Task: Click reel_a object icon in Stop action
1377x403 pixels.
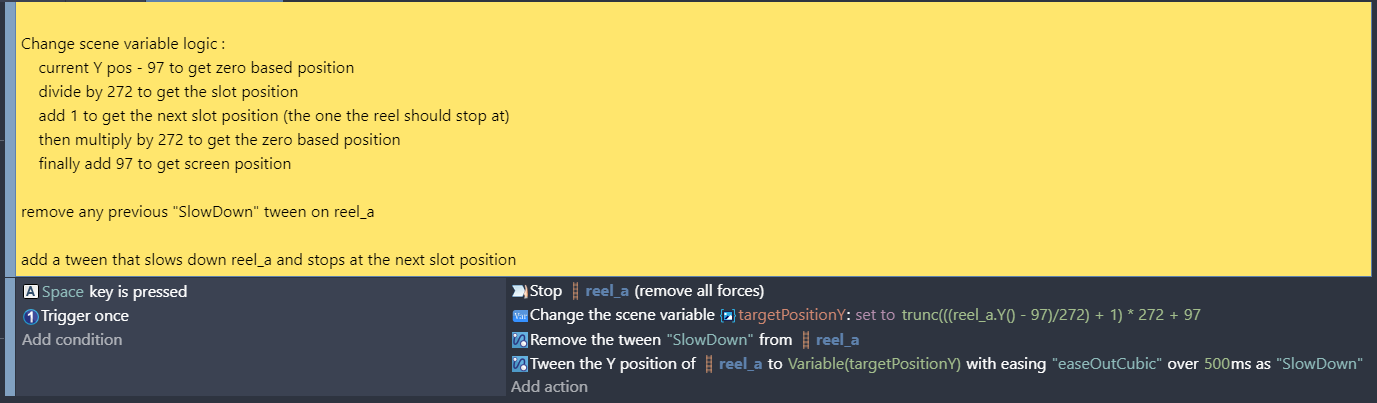Action: pos(575,291)
